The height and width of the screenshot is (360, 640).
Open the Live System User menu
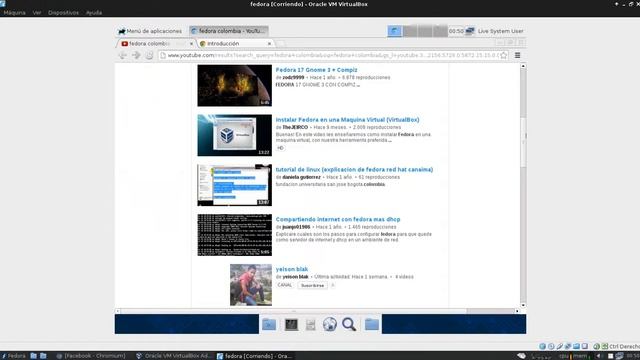pos(500,31)
